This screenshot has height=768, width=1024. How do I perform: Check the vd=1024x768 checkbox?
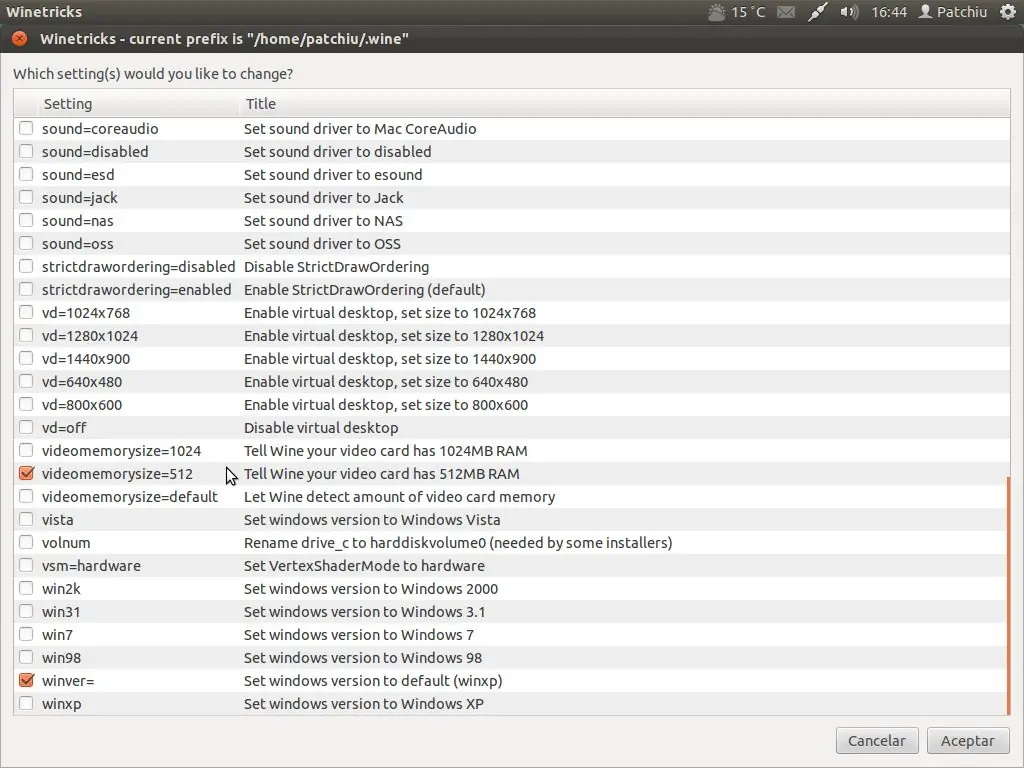pos(26,312)
